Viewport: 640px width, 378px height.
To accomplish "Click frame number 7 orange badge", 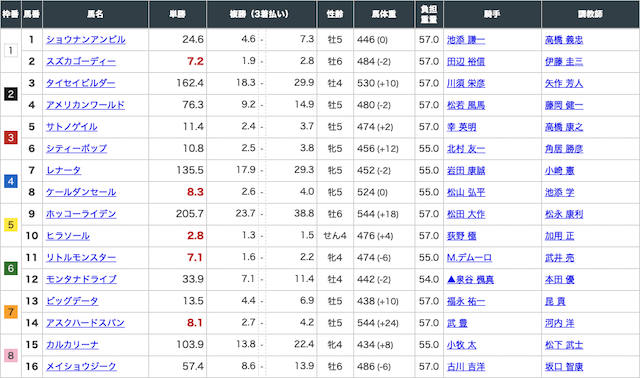I will tap(11, 312).
